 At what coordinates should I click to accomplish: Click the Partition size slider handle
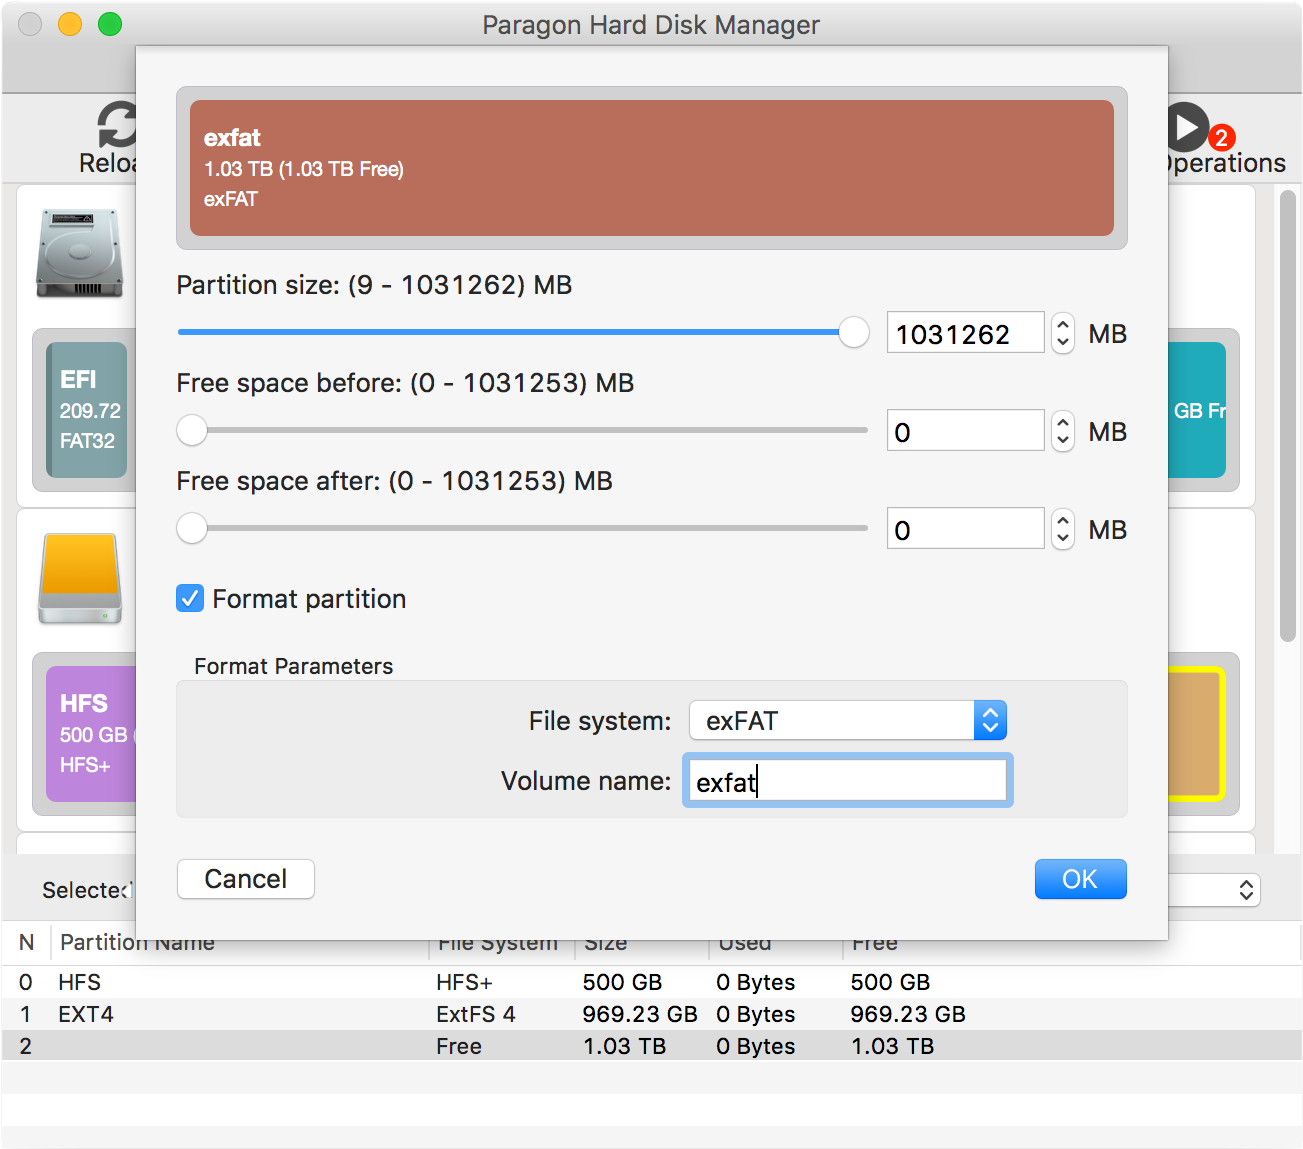pos(854,333)
